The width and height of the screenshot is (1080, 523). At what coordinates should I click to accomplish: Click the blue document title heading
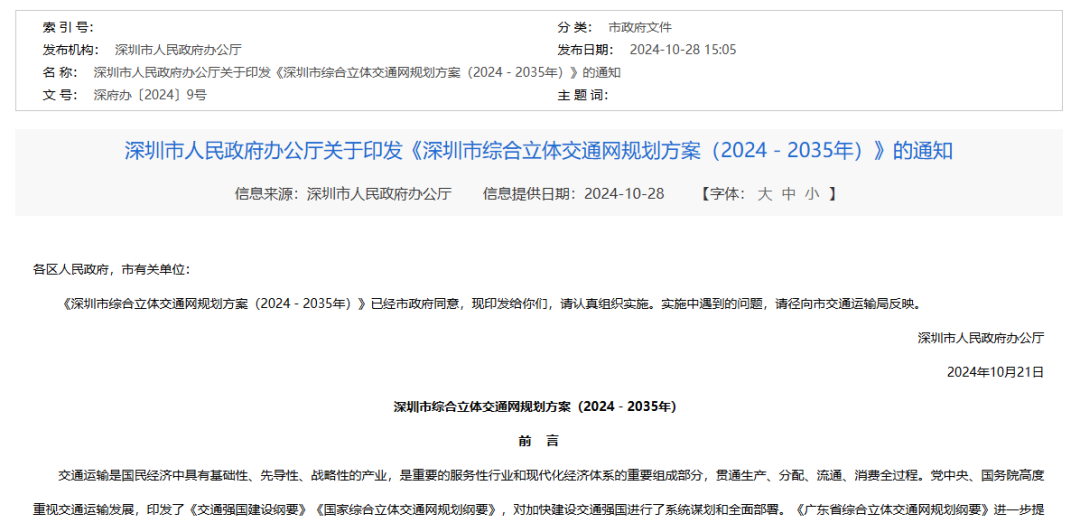click(x=539, y=151)
